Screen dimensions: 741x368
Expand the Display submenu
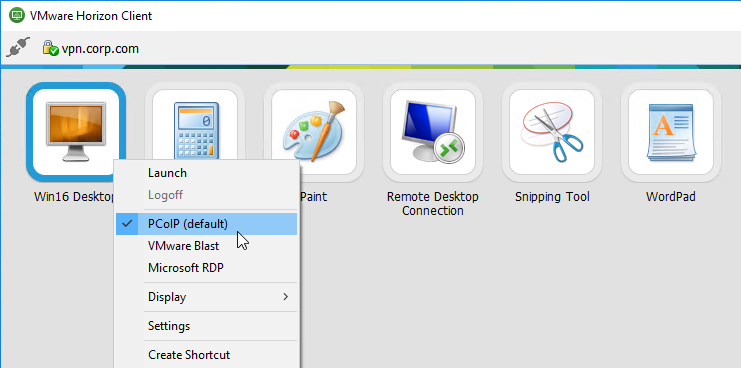pyautogui.click(x=207, y=297)
